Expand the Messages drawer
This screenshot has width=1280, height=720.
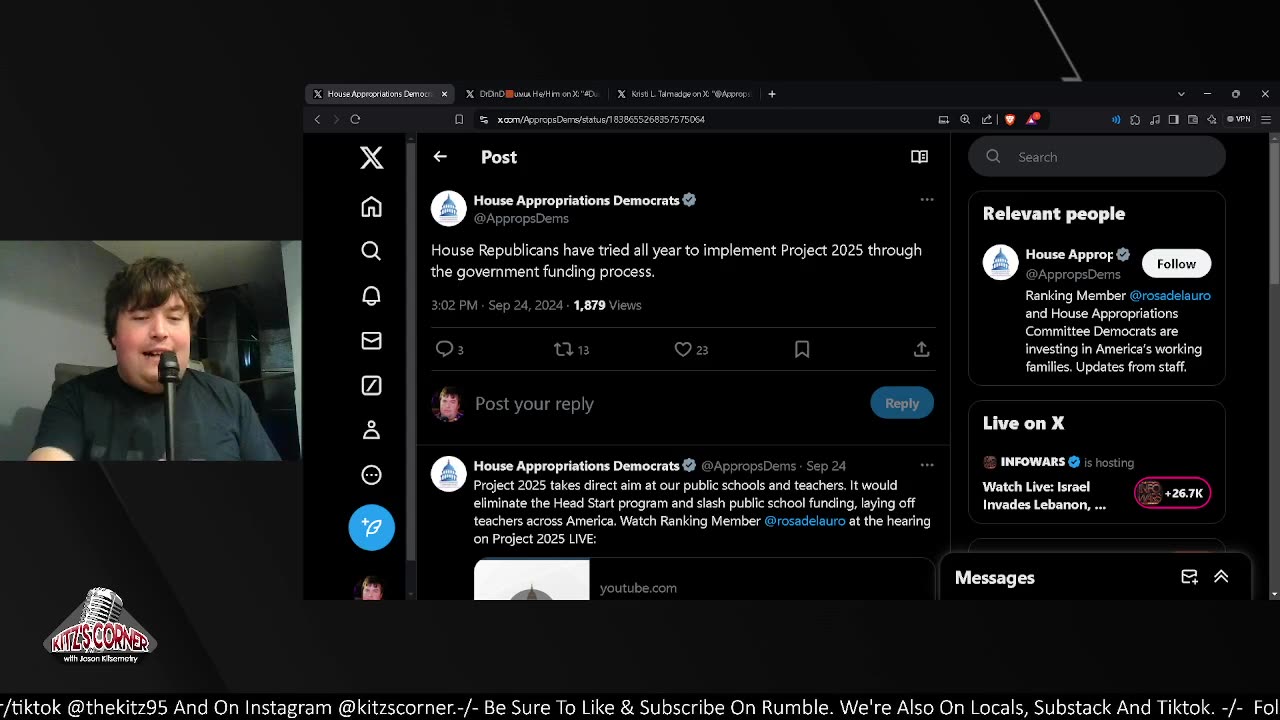(1221, 577)
